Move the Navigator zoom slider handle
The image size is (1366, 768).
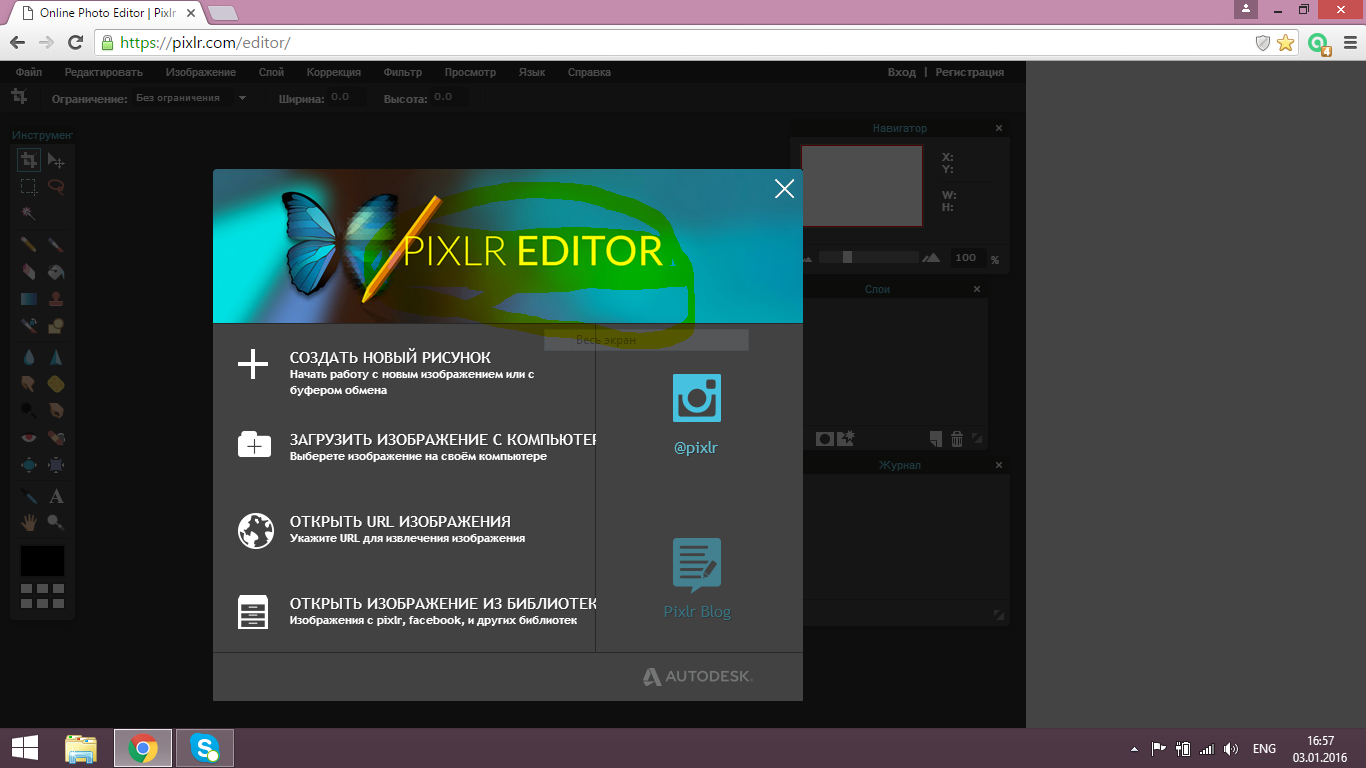tap(847, 257)
